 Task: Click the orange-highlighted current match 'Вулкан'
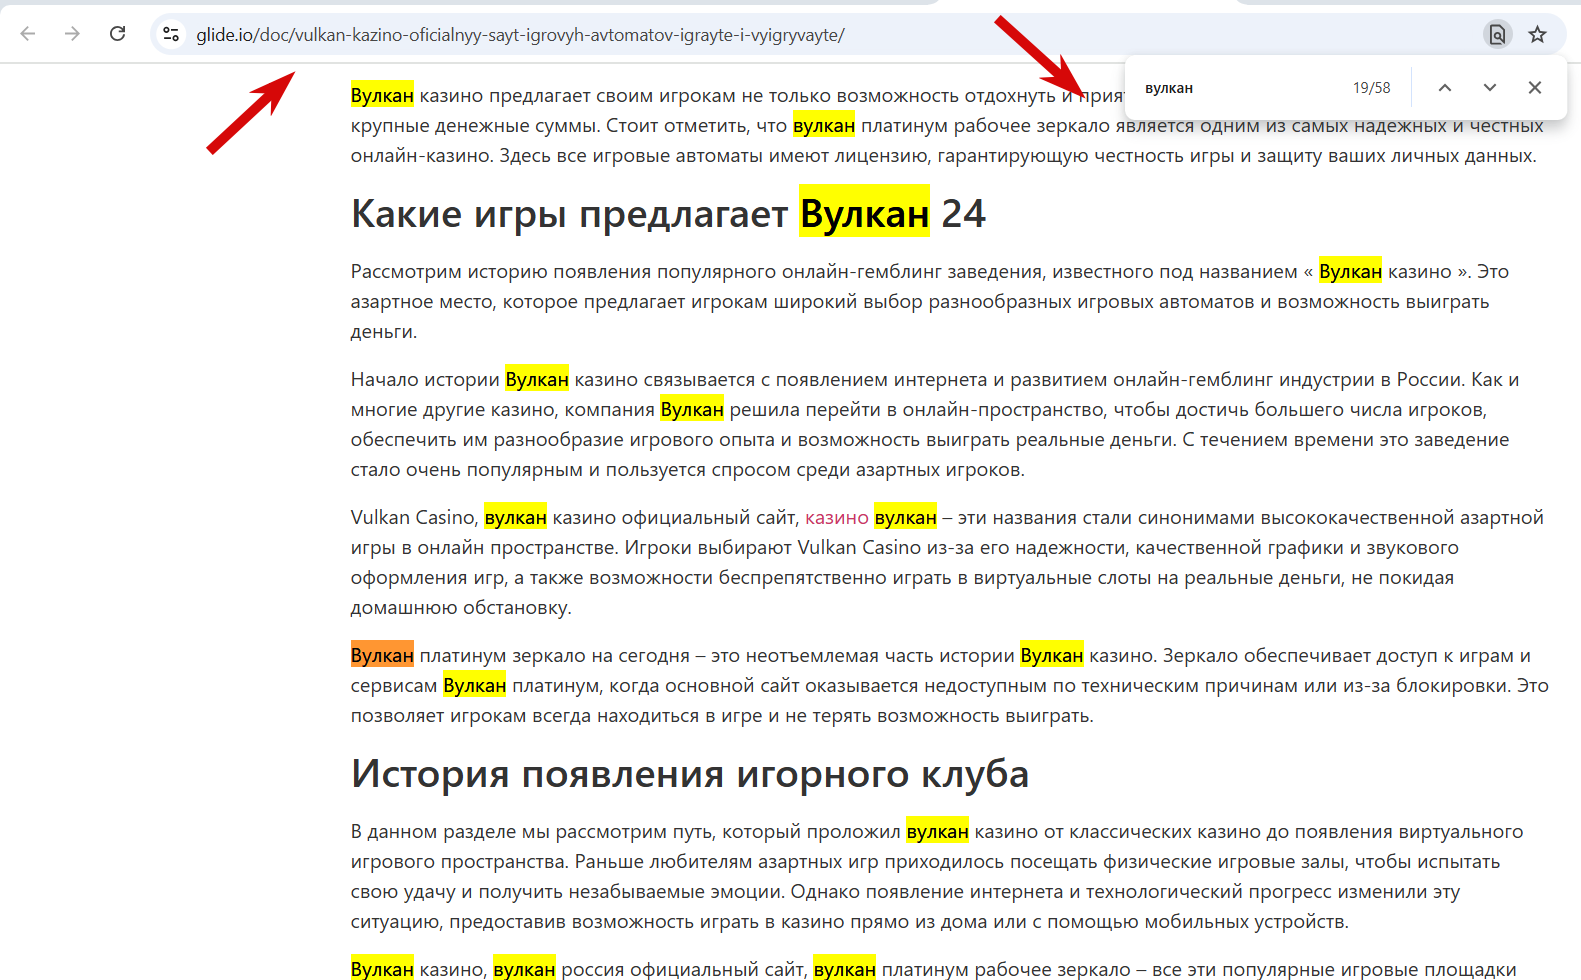click(382, 656)
